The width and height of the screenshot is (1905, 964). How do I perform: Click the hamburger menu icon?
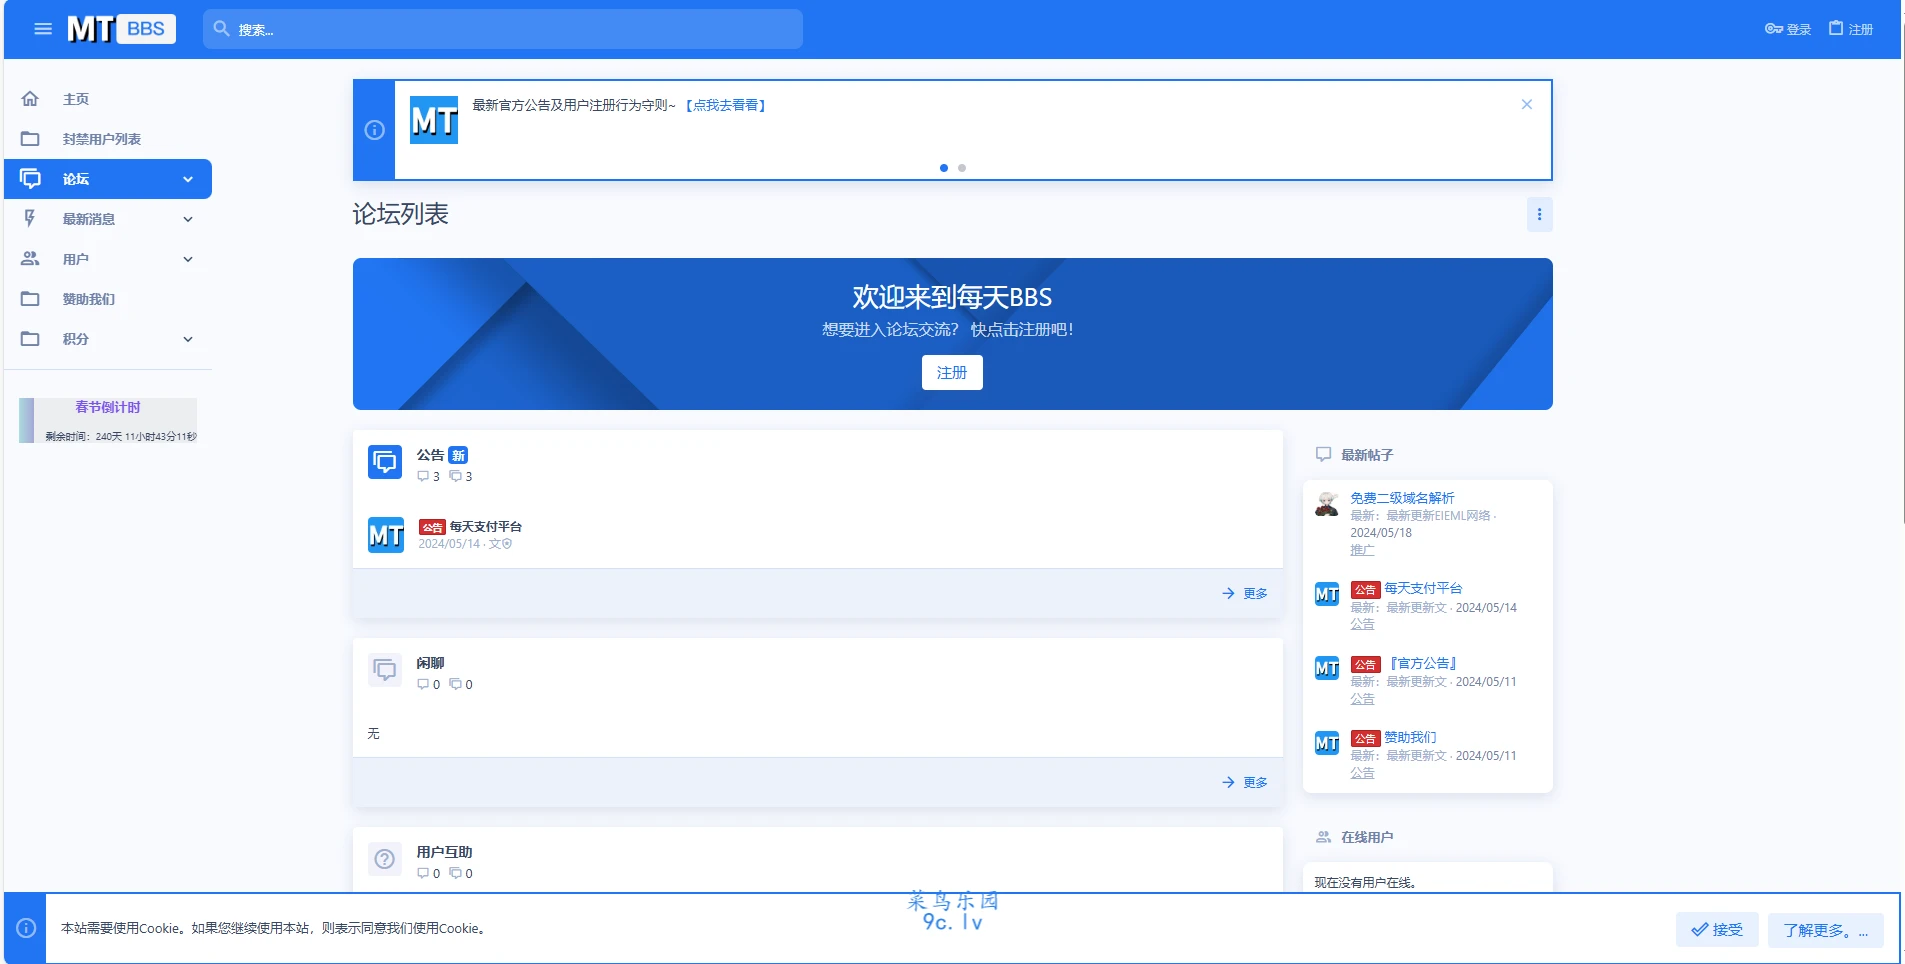[x=43, y=29]
